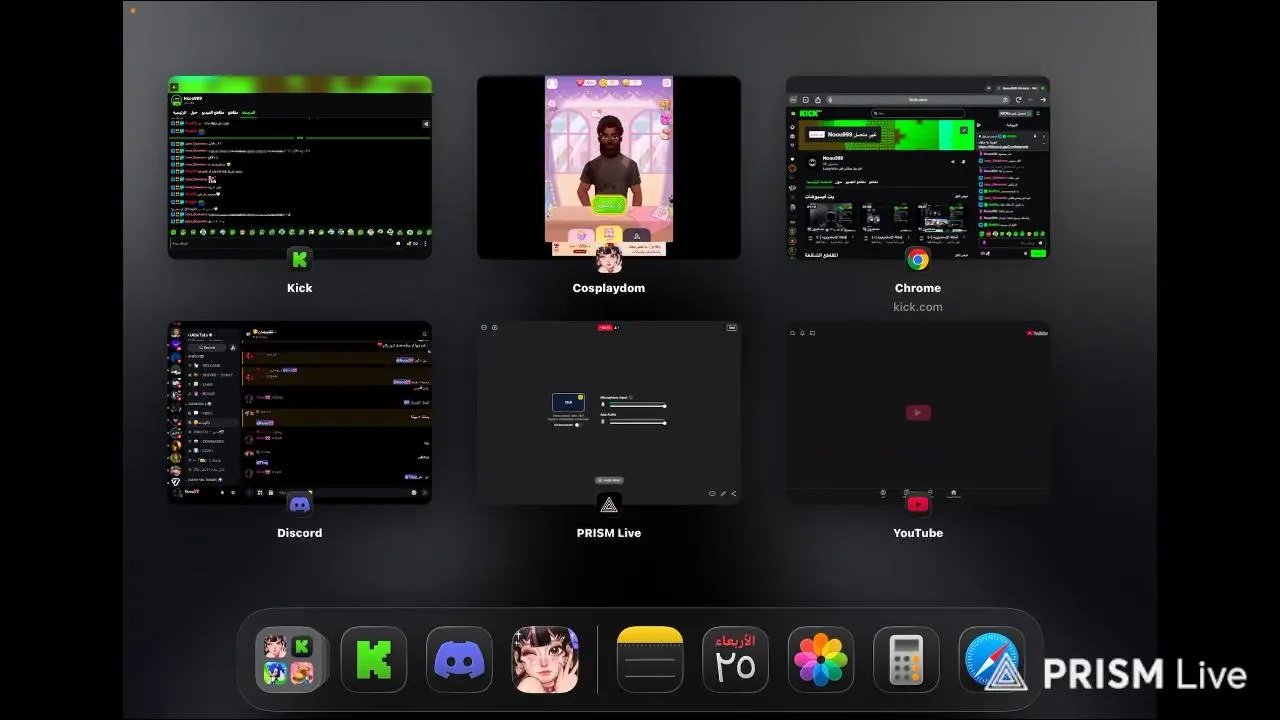Screen dimensions: 1280x720
Task: Click the "YouTube" label under its card
Action: click(918, 533)
